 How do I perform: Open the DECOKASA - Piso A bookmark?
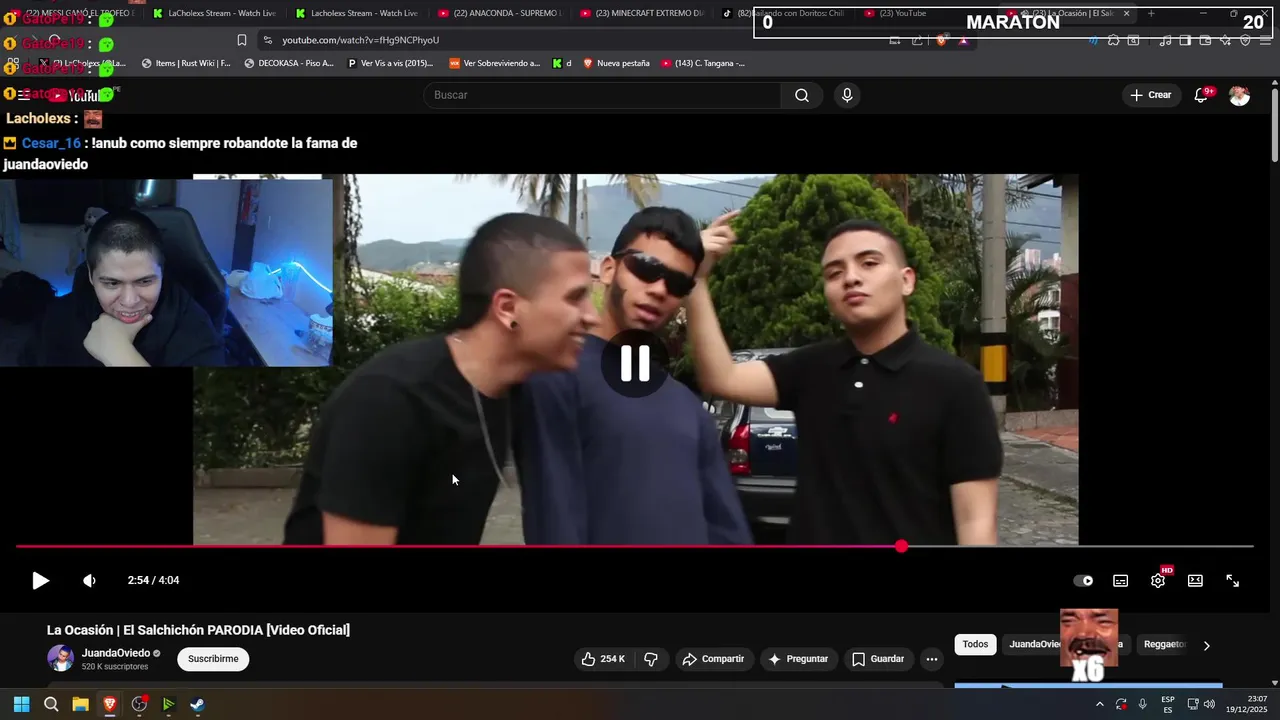click(289, 63)
